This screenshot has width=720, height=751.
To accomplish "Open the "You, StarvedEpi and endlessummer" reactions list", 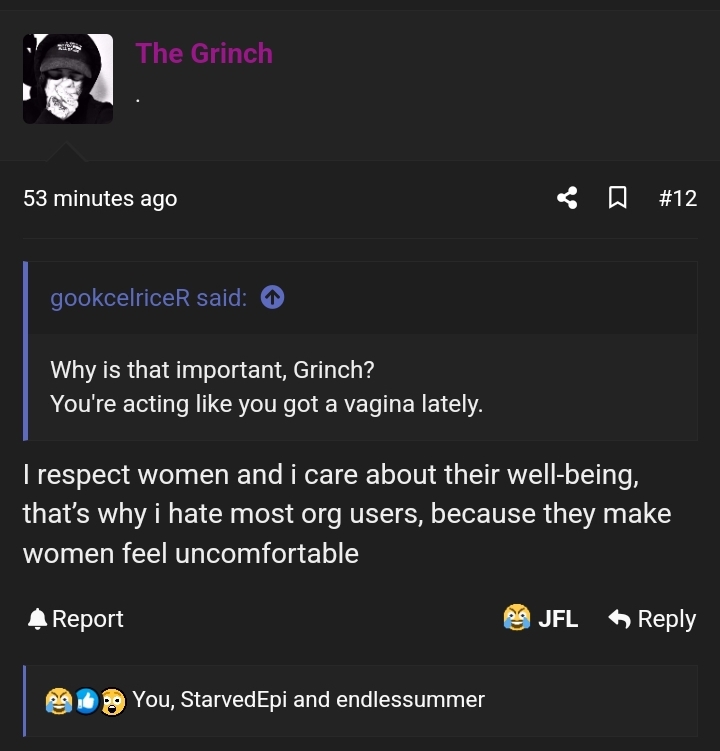I will click(x=308, y=700).
